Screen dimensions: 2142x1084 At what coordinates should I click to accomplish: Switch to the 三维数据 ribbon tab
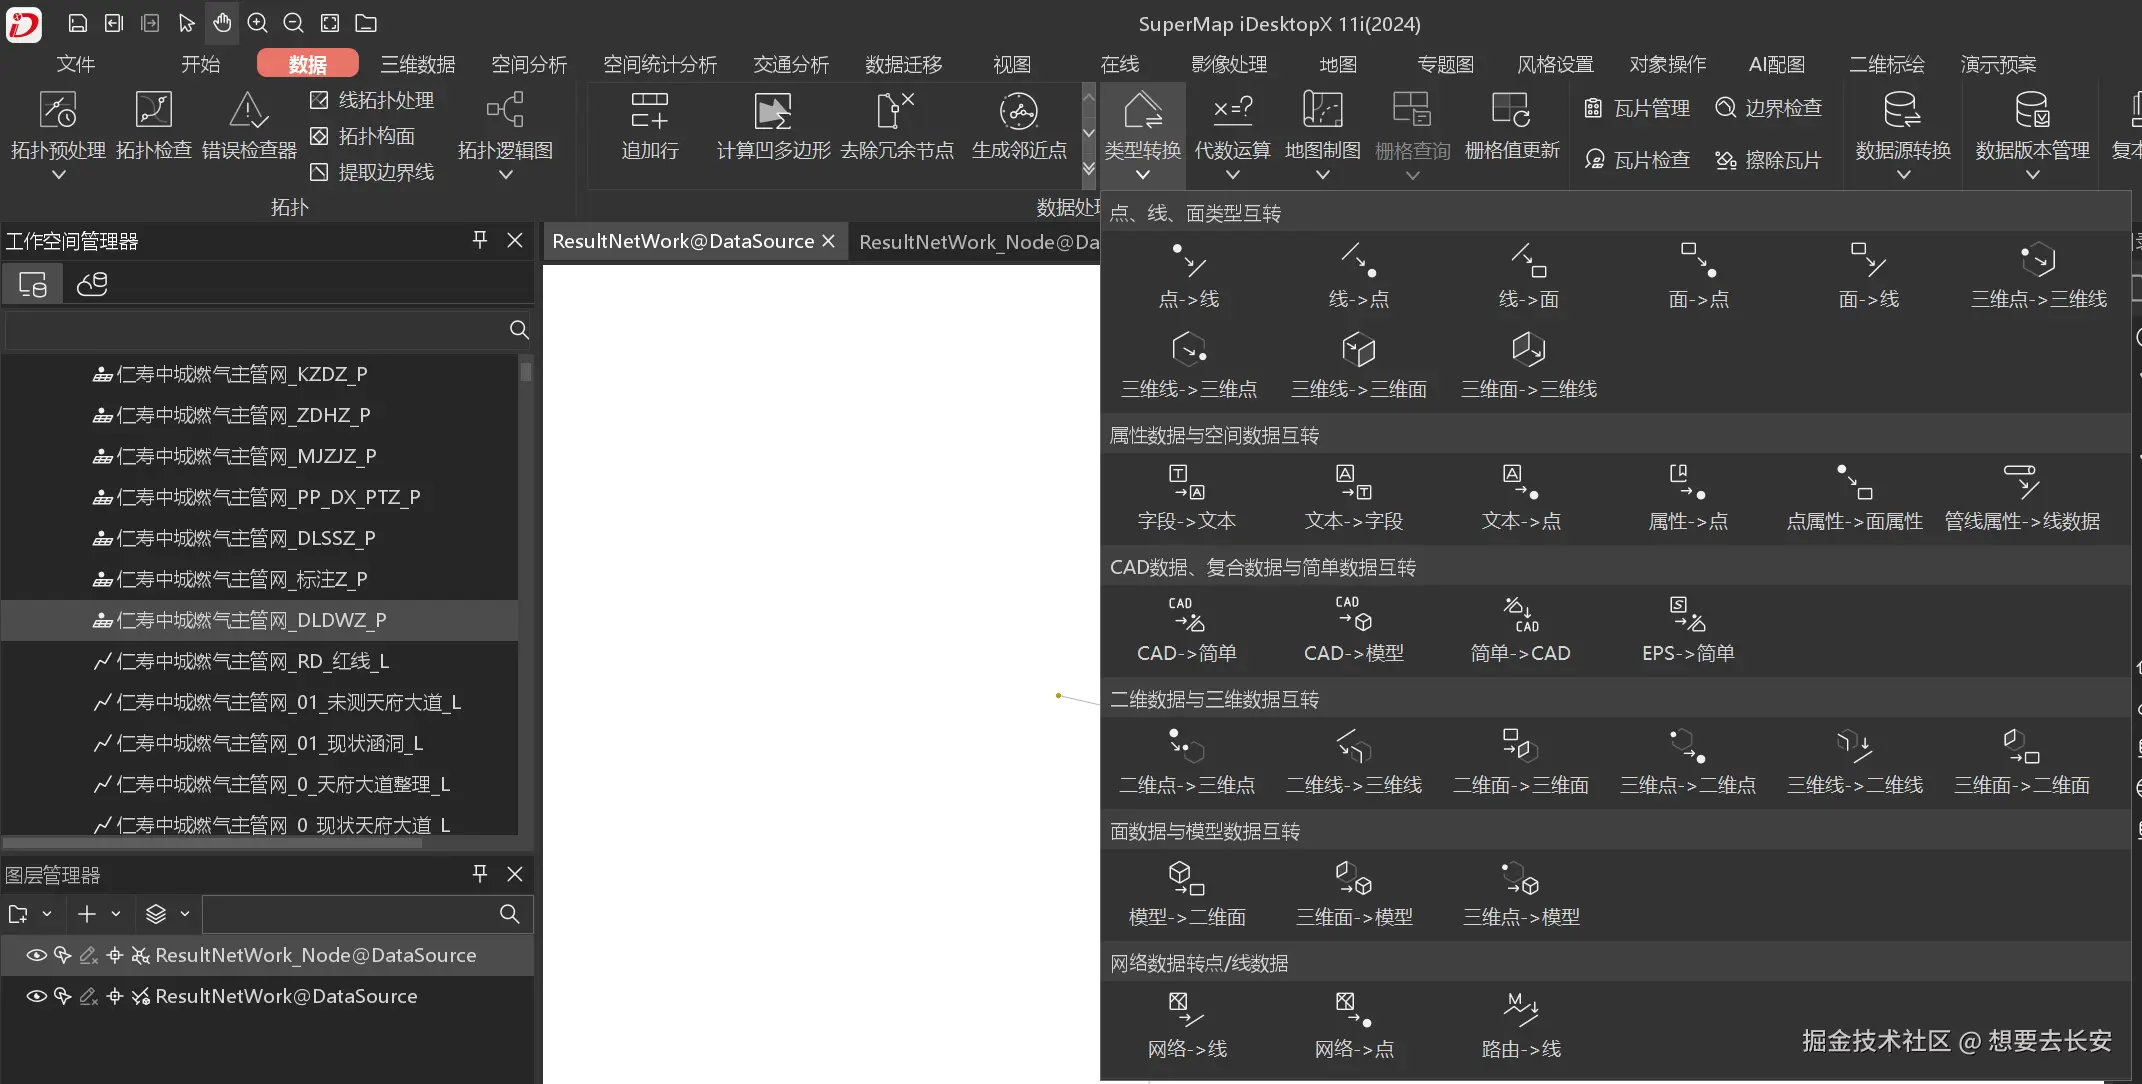(x=418, y=64)
